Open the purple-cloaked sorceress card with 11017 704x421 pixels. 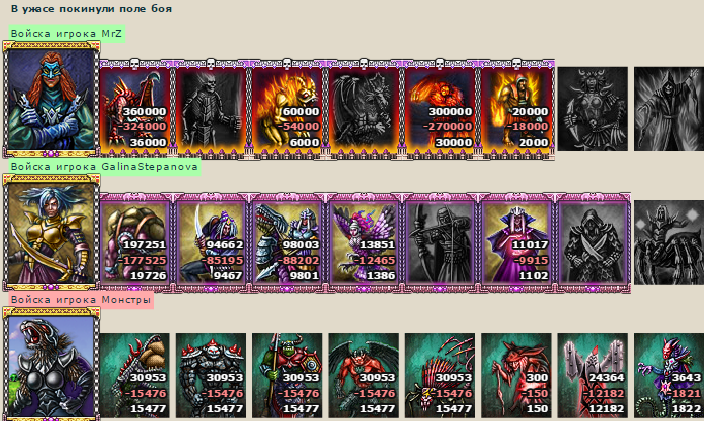tap(516, 242)
